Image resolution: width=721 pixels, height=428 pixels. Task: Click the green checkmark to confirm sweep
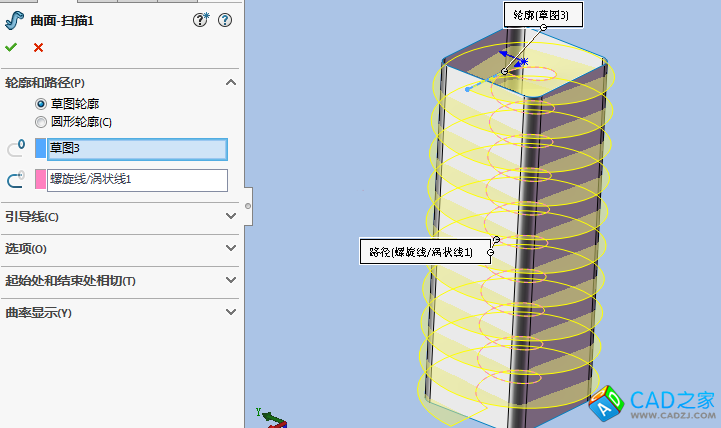[11, 47]
